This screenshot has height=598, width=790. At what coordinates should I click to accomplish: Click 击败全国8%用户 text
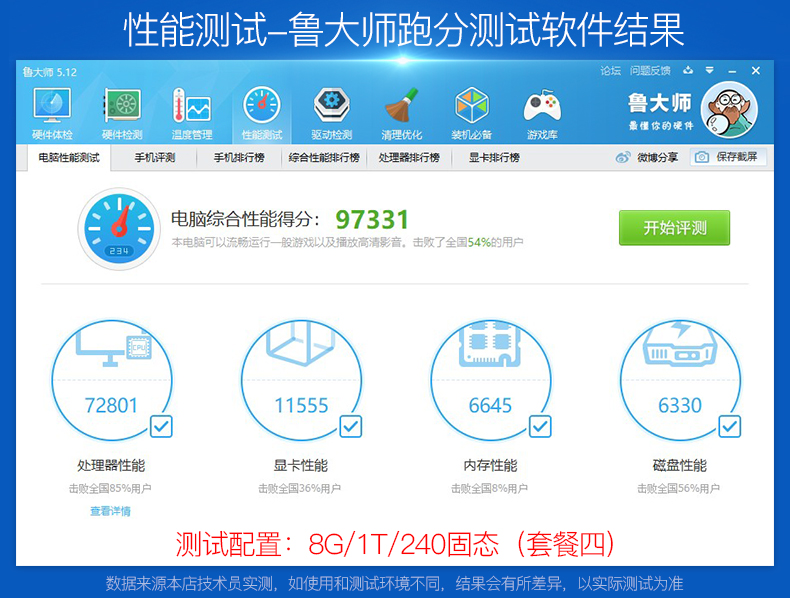[489, 488]
